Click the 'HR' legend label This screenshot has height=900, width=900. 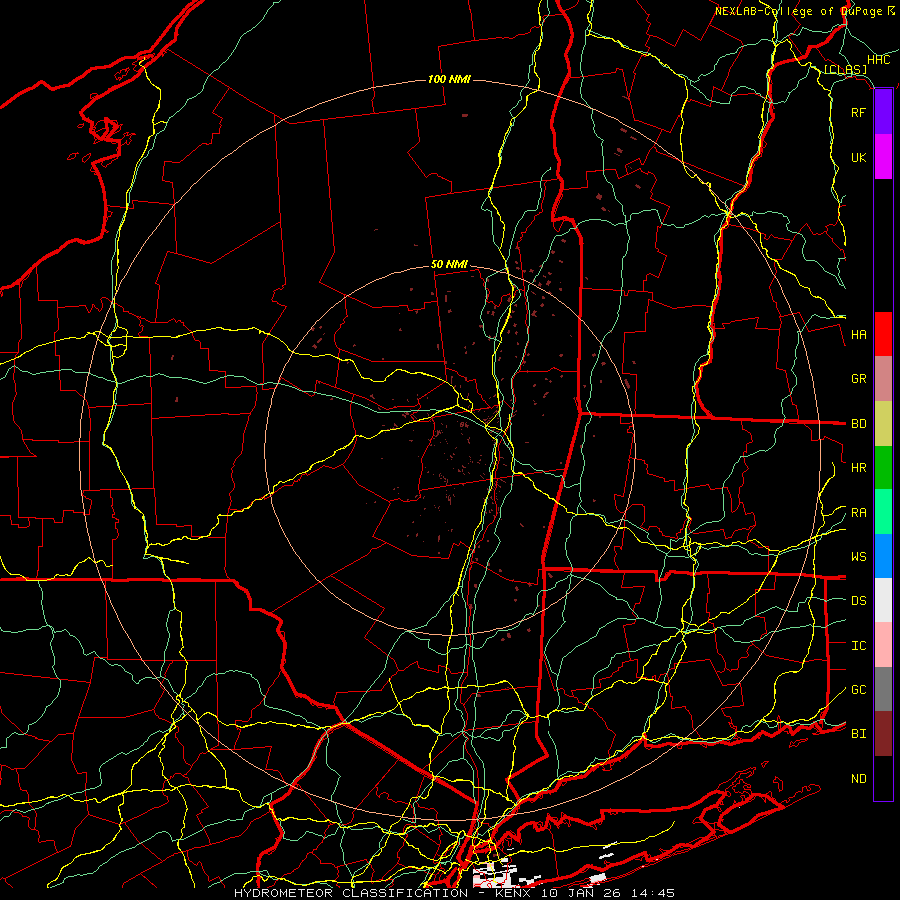(858, 468)
